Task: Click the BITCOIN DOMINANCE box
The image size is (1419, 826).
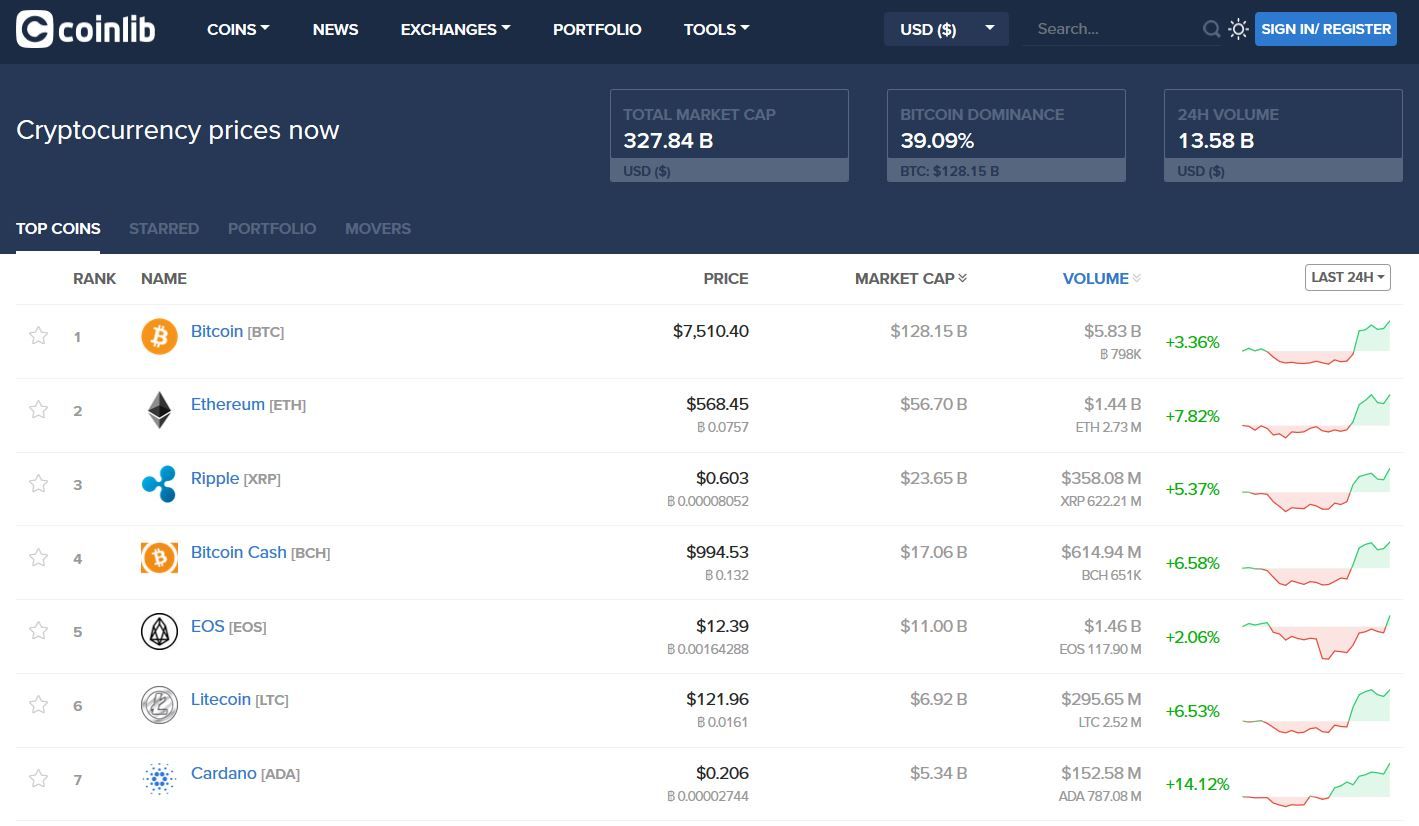Action: coord(1006,135)
